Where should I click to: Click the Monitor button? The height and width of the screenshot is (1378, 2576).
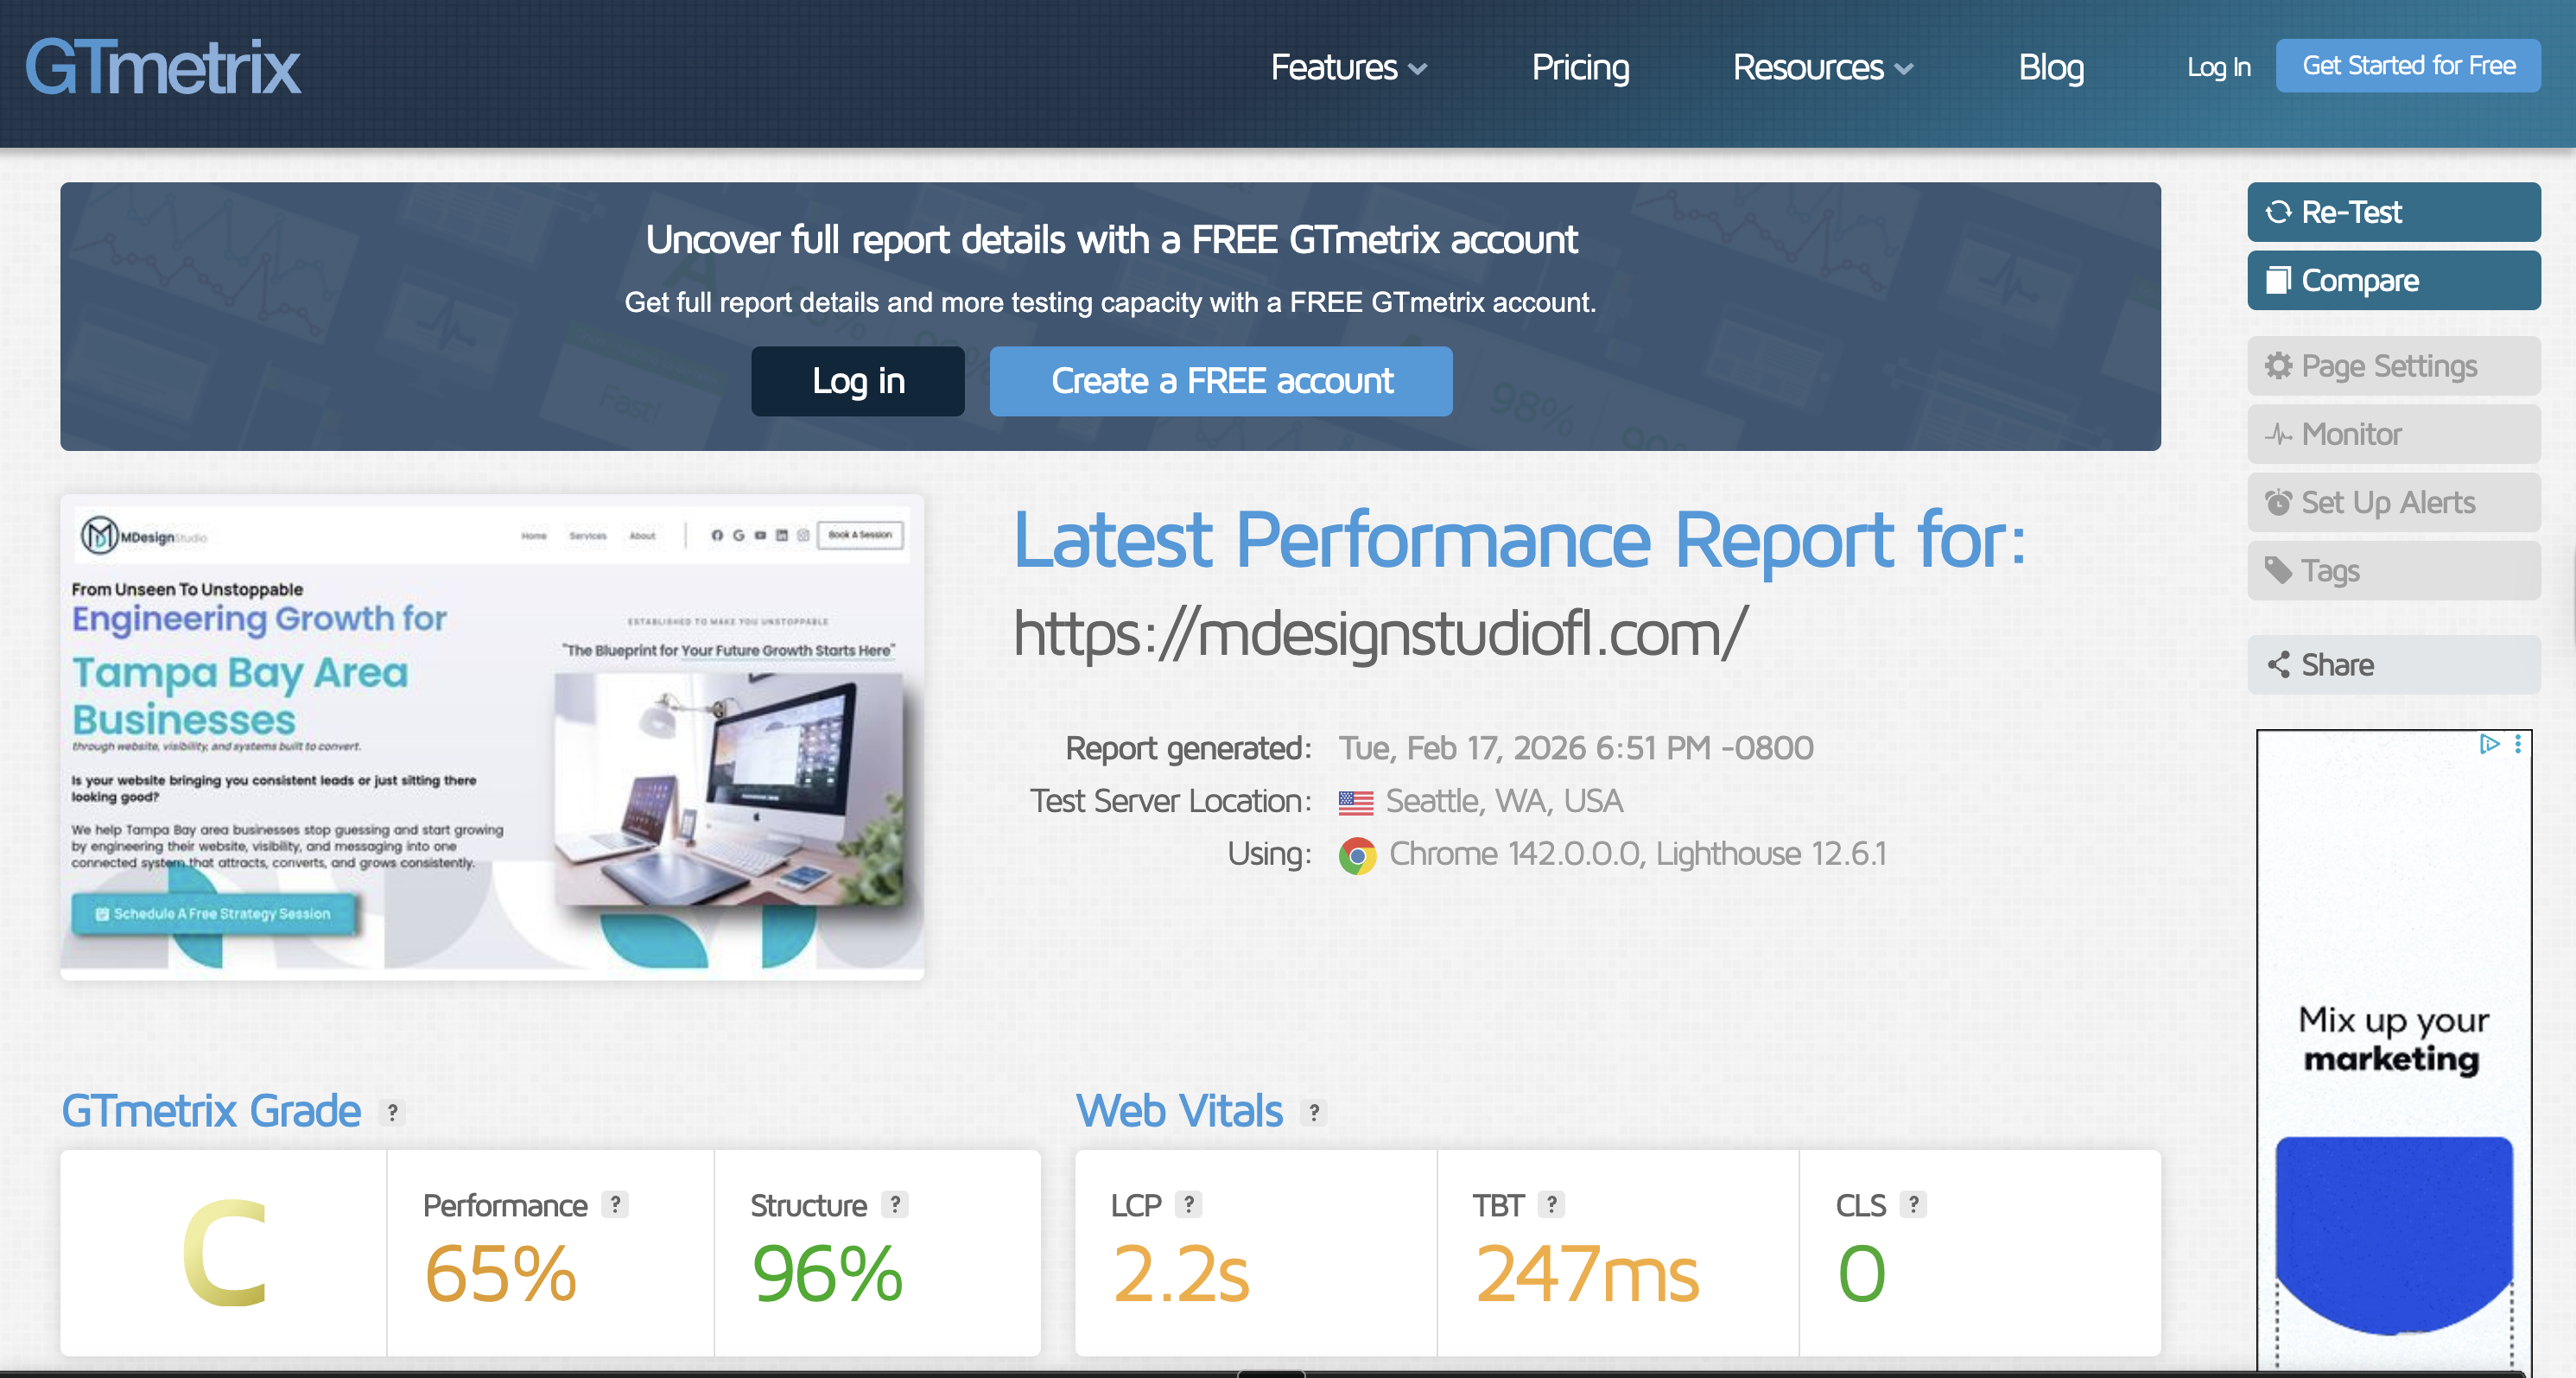click(x=2393, y=434)
